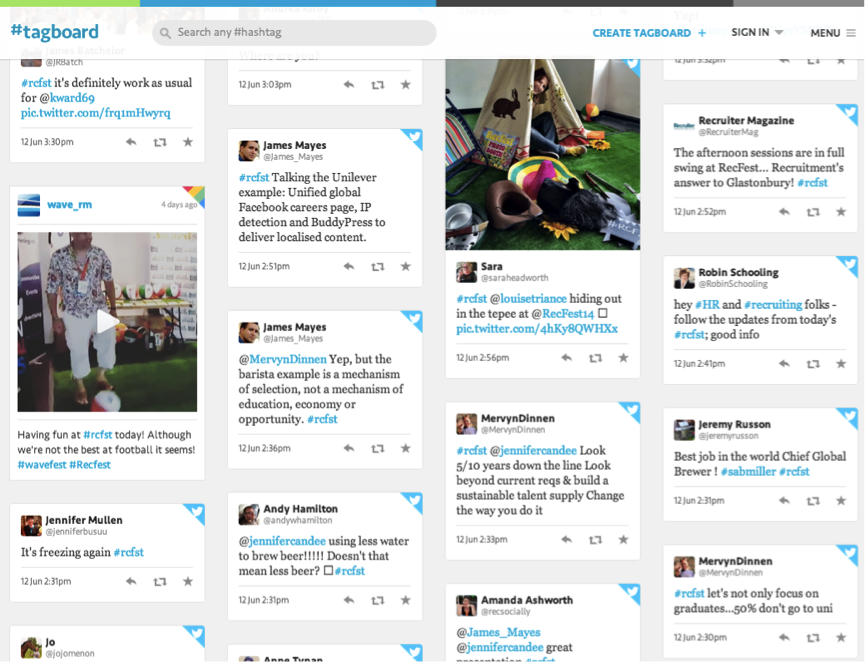Click the Google+ corner badge on wave_rm post
The width and height of the screenshot is (865, 662).
pyautogui.click(x=196, y=195)
